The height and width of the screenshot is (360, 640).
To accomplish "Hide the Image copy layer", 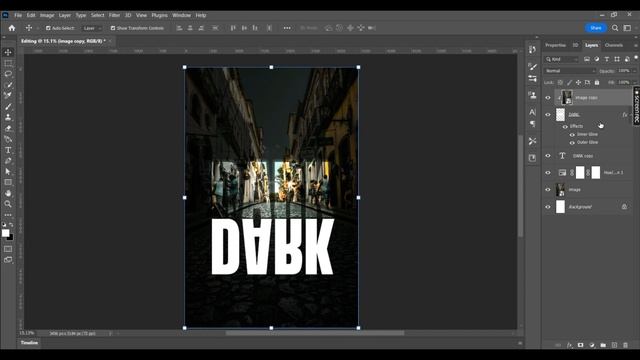I will coord(548,98).
